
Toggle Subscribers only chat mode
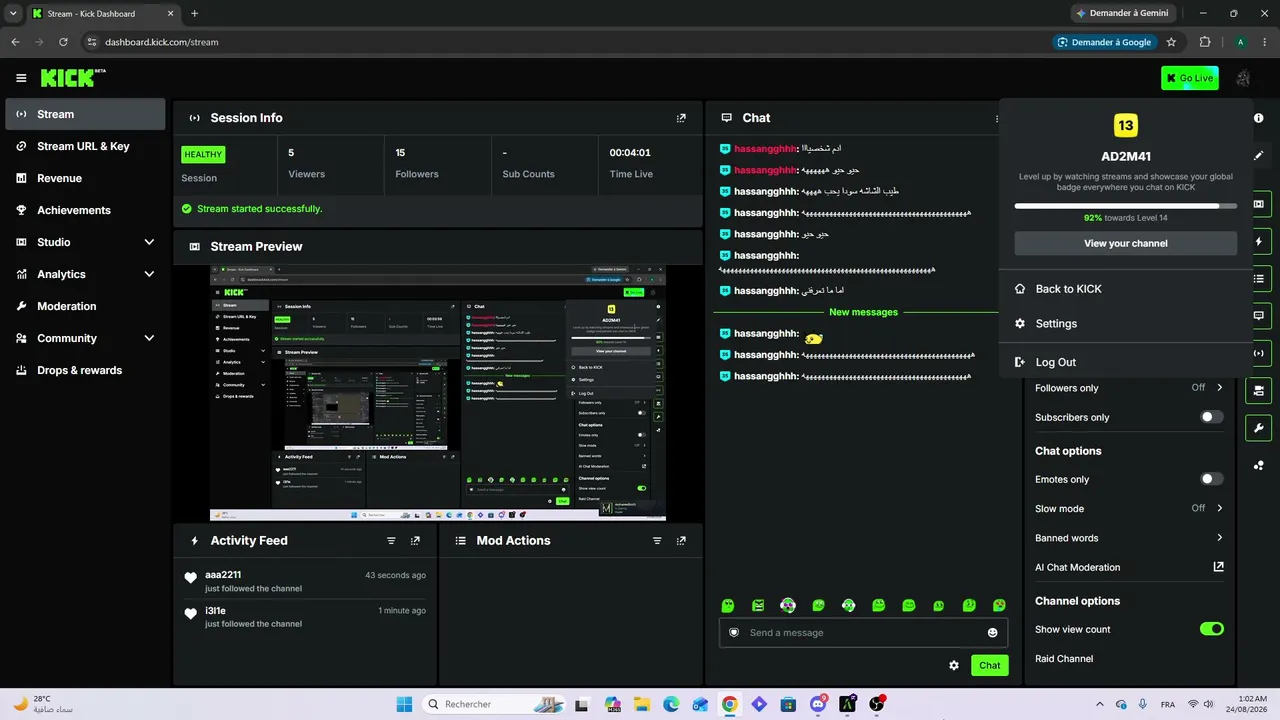[x=1211, y=417]
